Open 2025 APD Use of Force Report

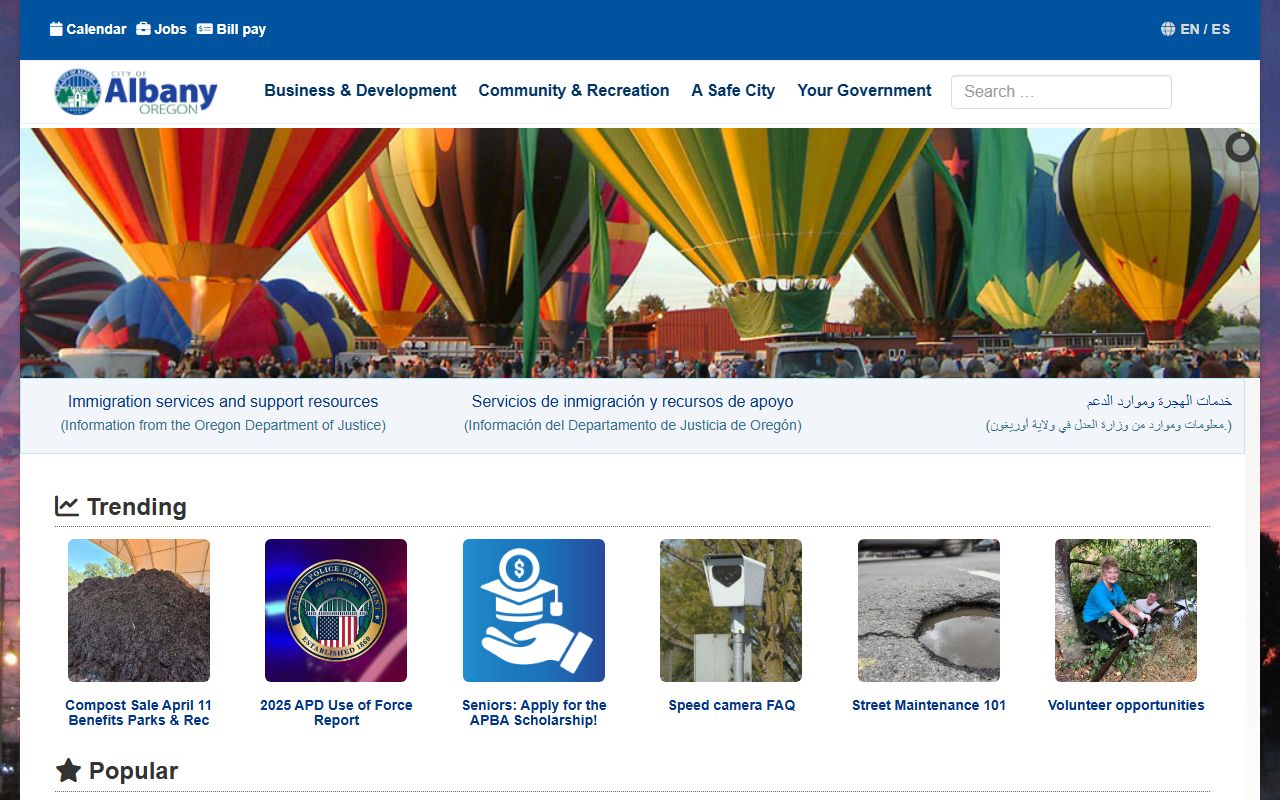pyautogui.click(x=336, y=713)
